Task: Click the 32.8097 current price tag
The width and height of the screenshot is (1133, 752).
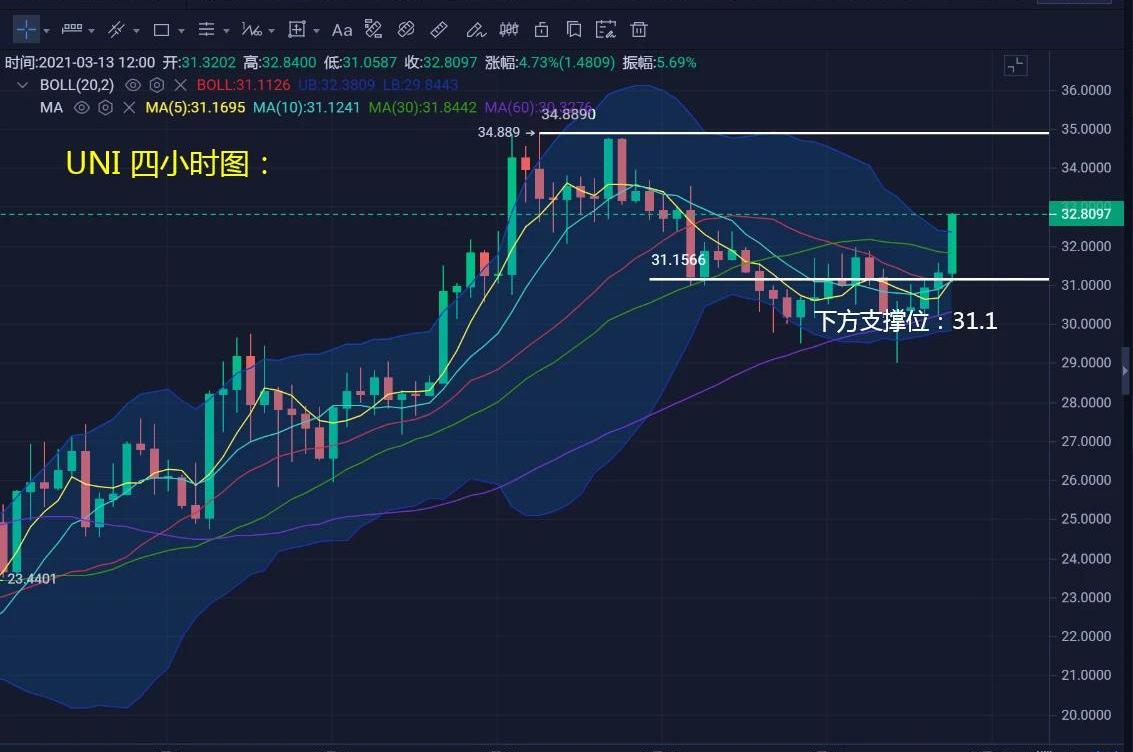Action: (1086, 214)
